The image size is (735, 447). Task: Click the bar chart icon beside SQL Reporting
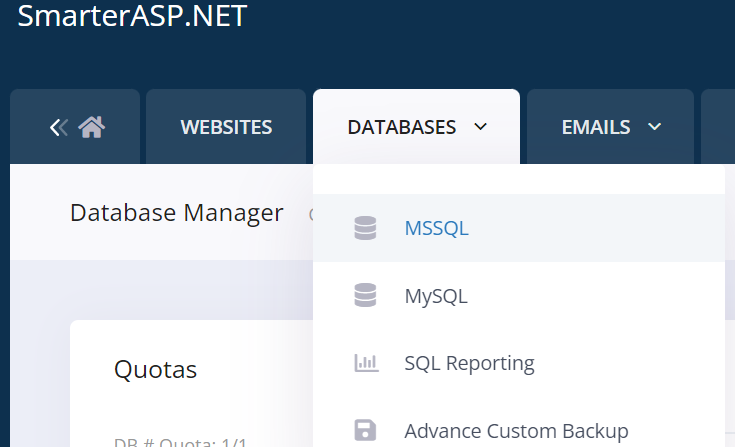click(x=366, y=363)
